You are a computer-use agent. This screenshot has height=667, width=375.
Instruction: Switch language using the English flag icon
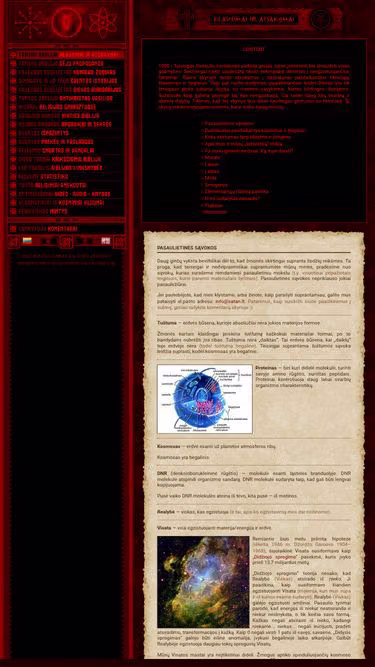coord(106,241)
